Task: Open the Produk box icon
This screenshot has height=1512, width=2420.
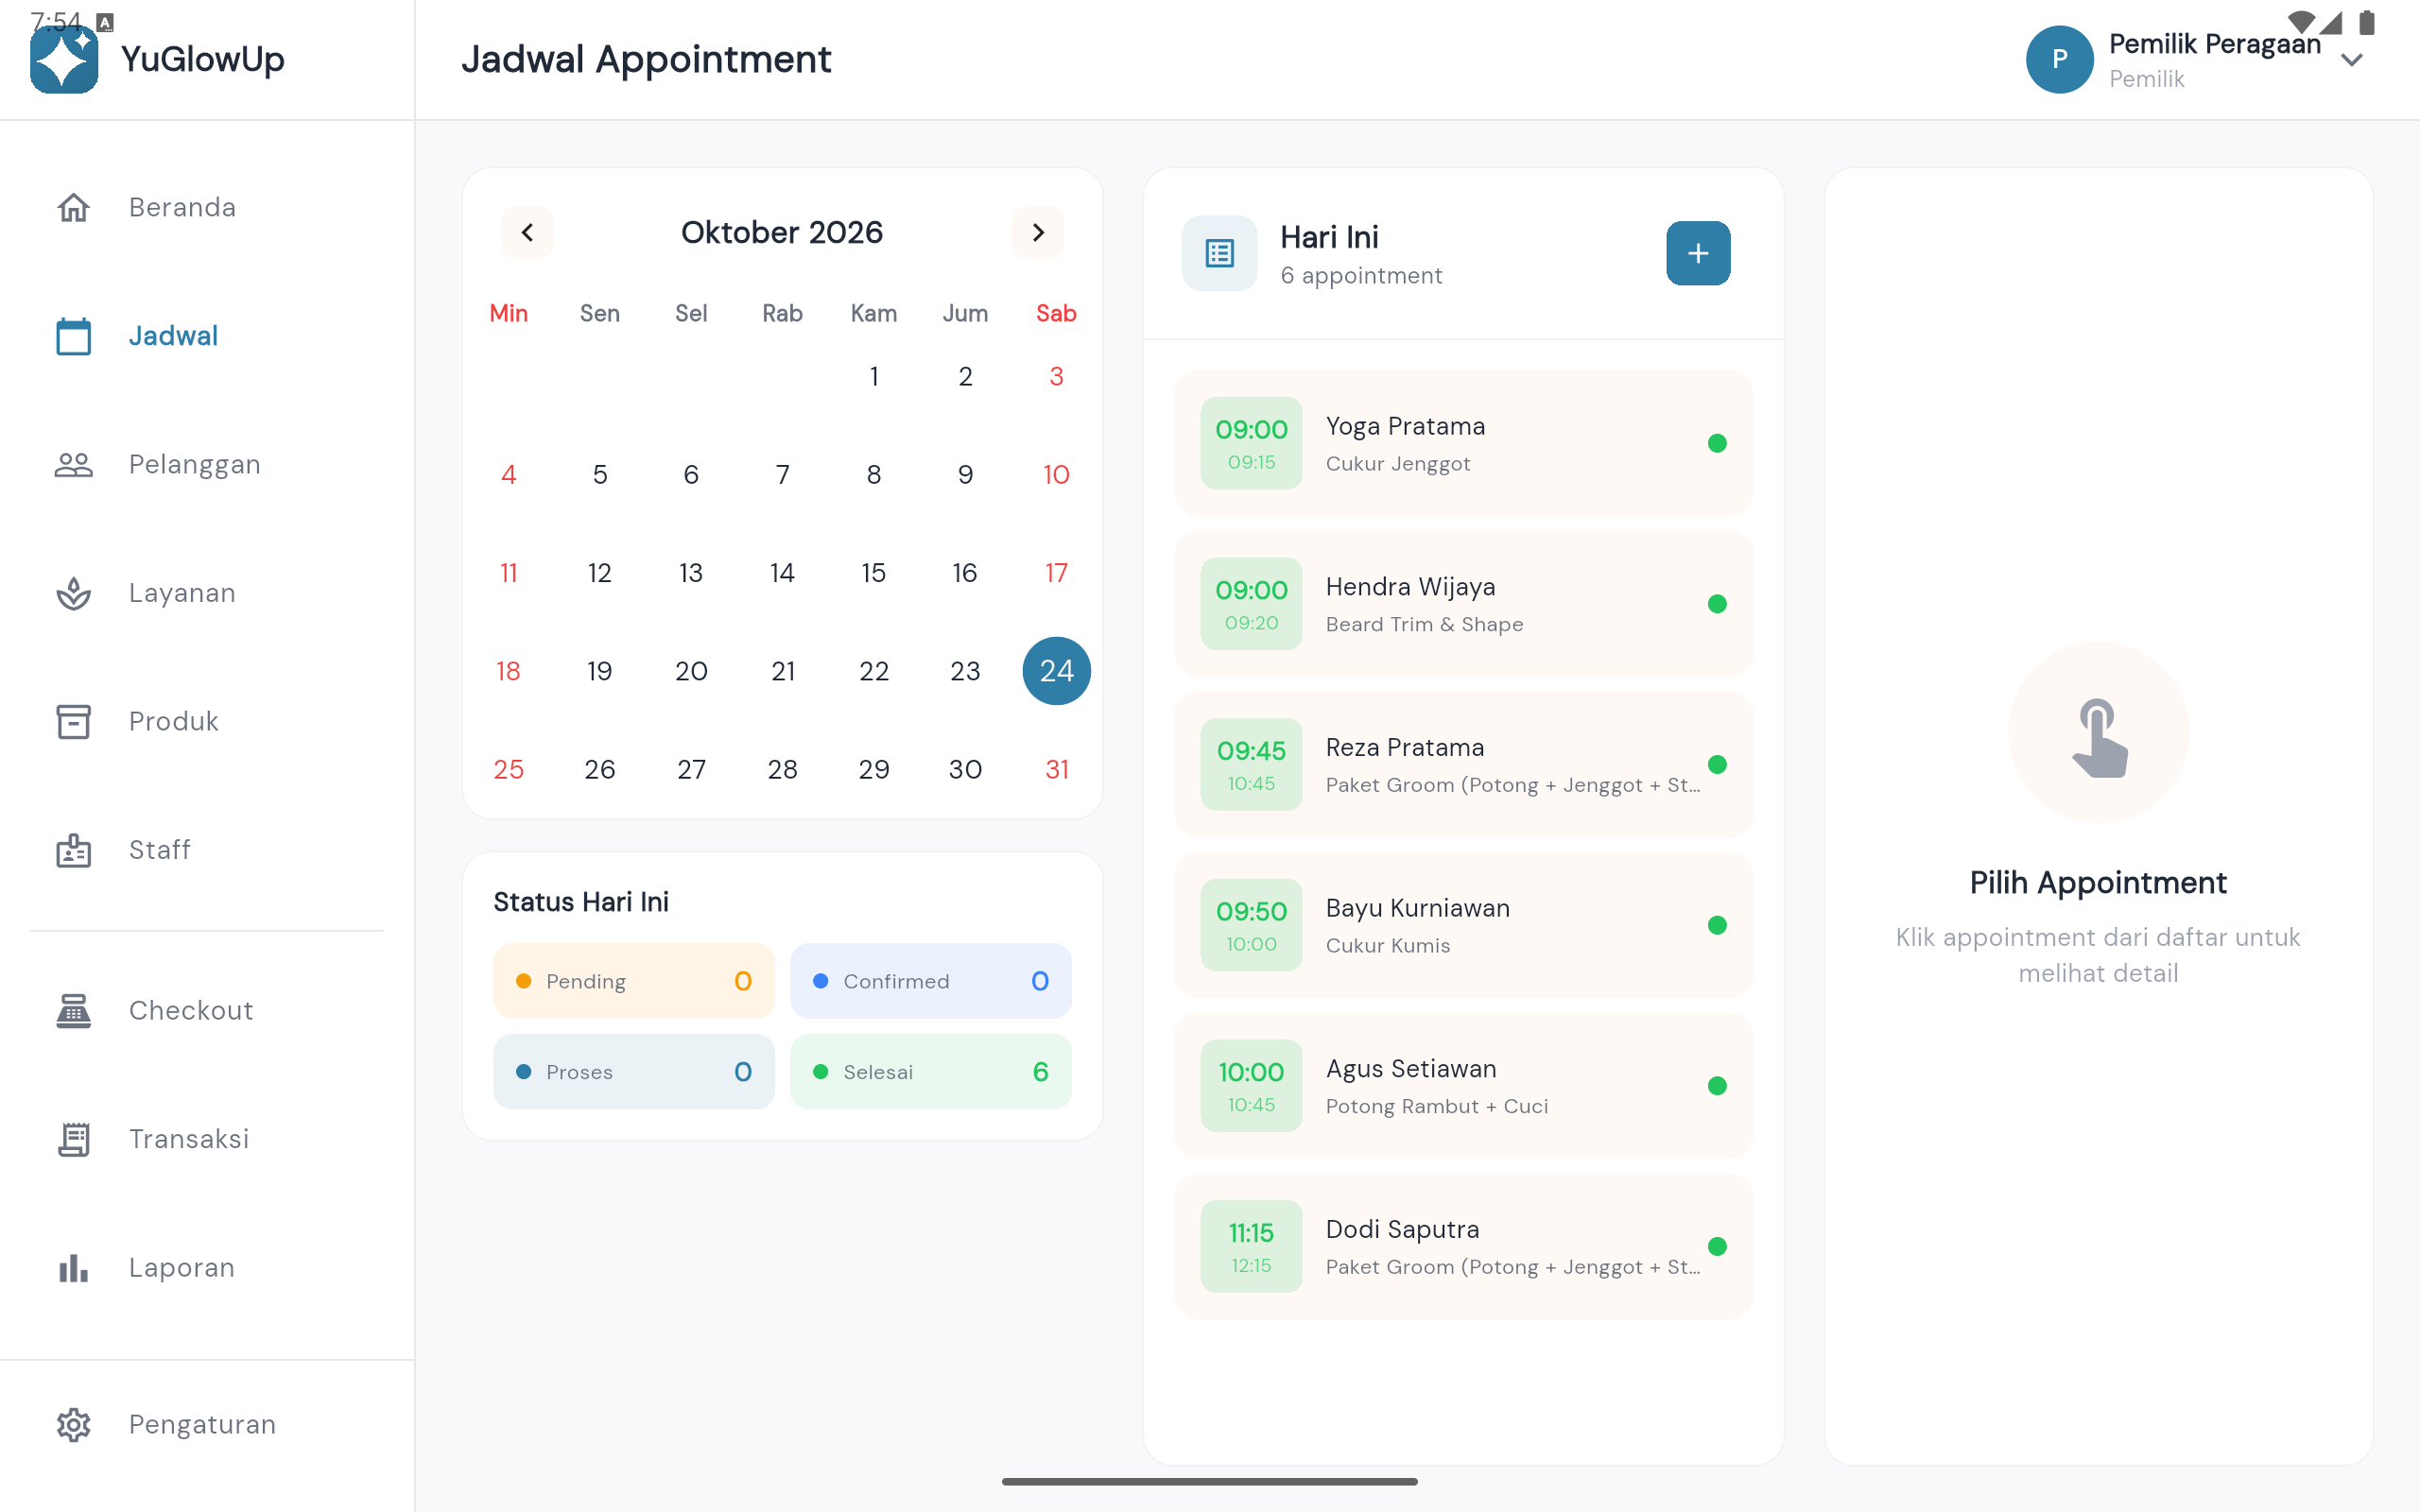Action: 74,721
